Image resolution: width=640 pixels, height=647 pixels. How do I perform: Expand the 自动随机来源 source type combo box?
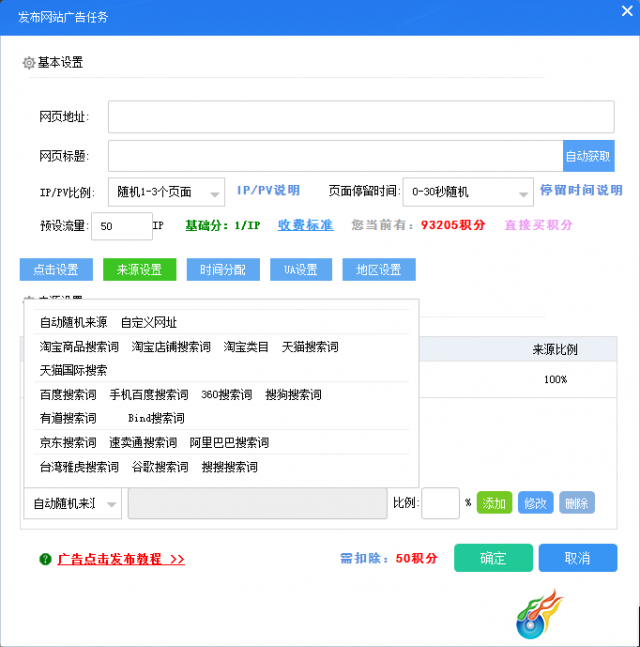point(73,503)
